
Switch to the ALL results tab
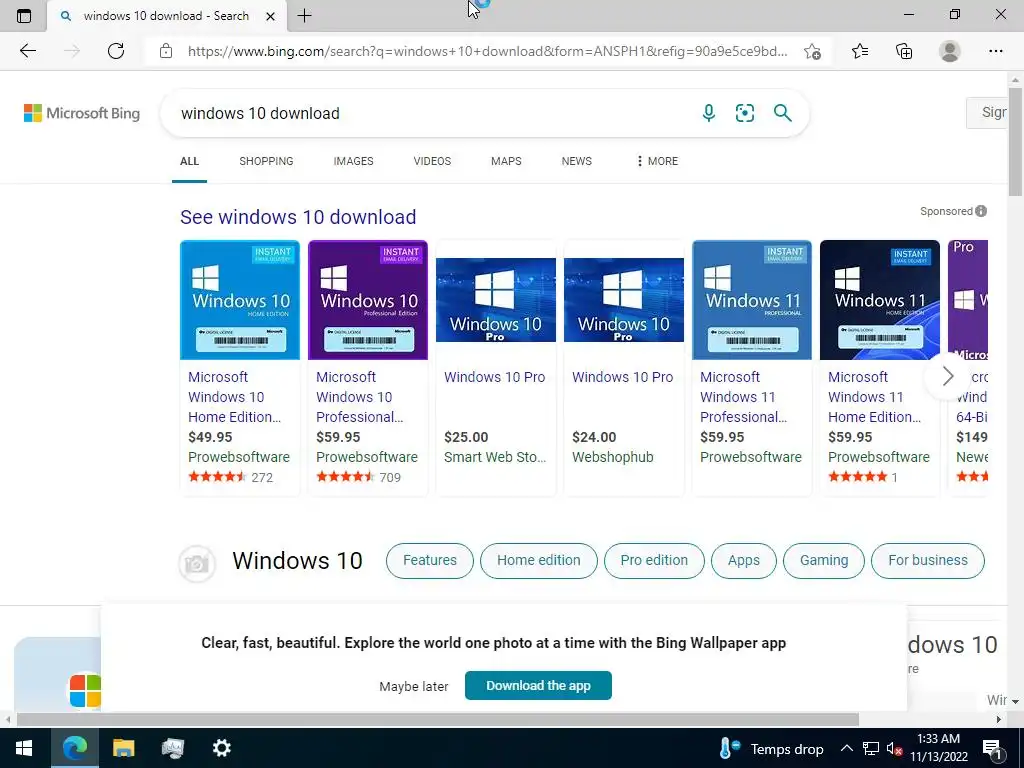(x=189, y=161)
